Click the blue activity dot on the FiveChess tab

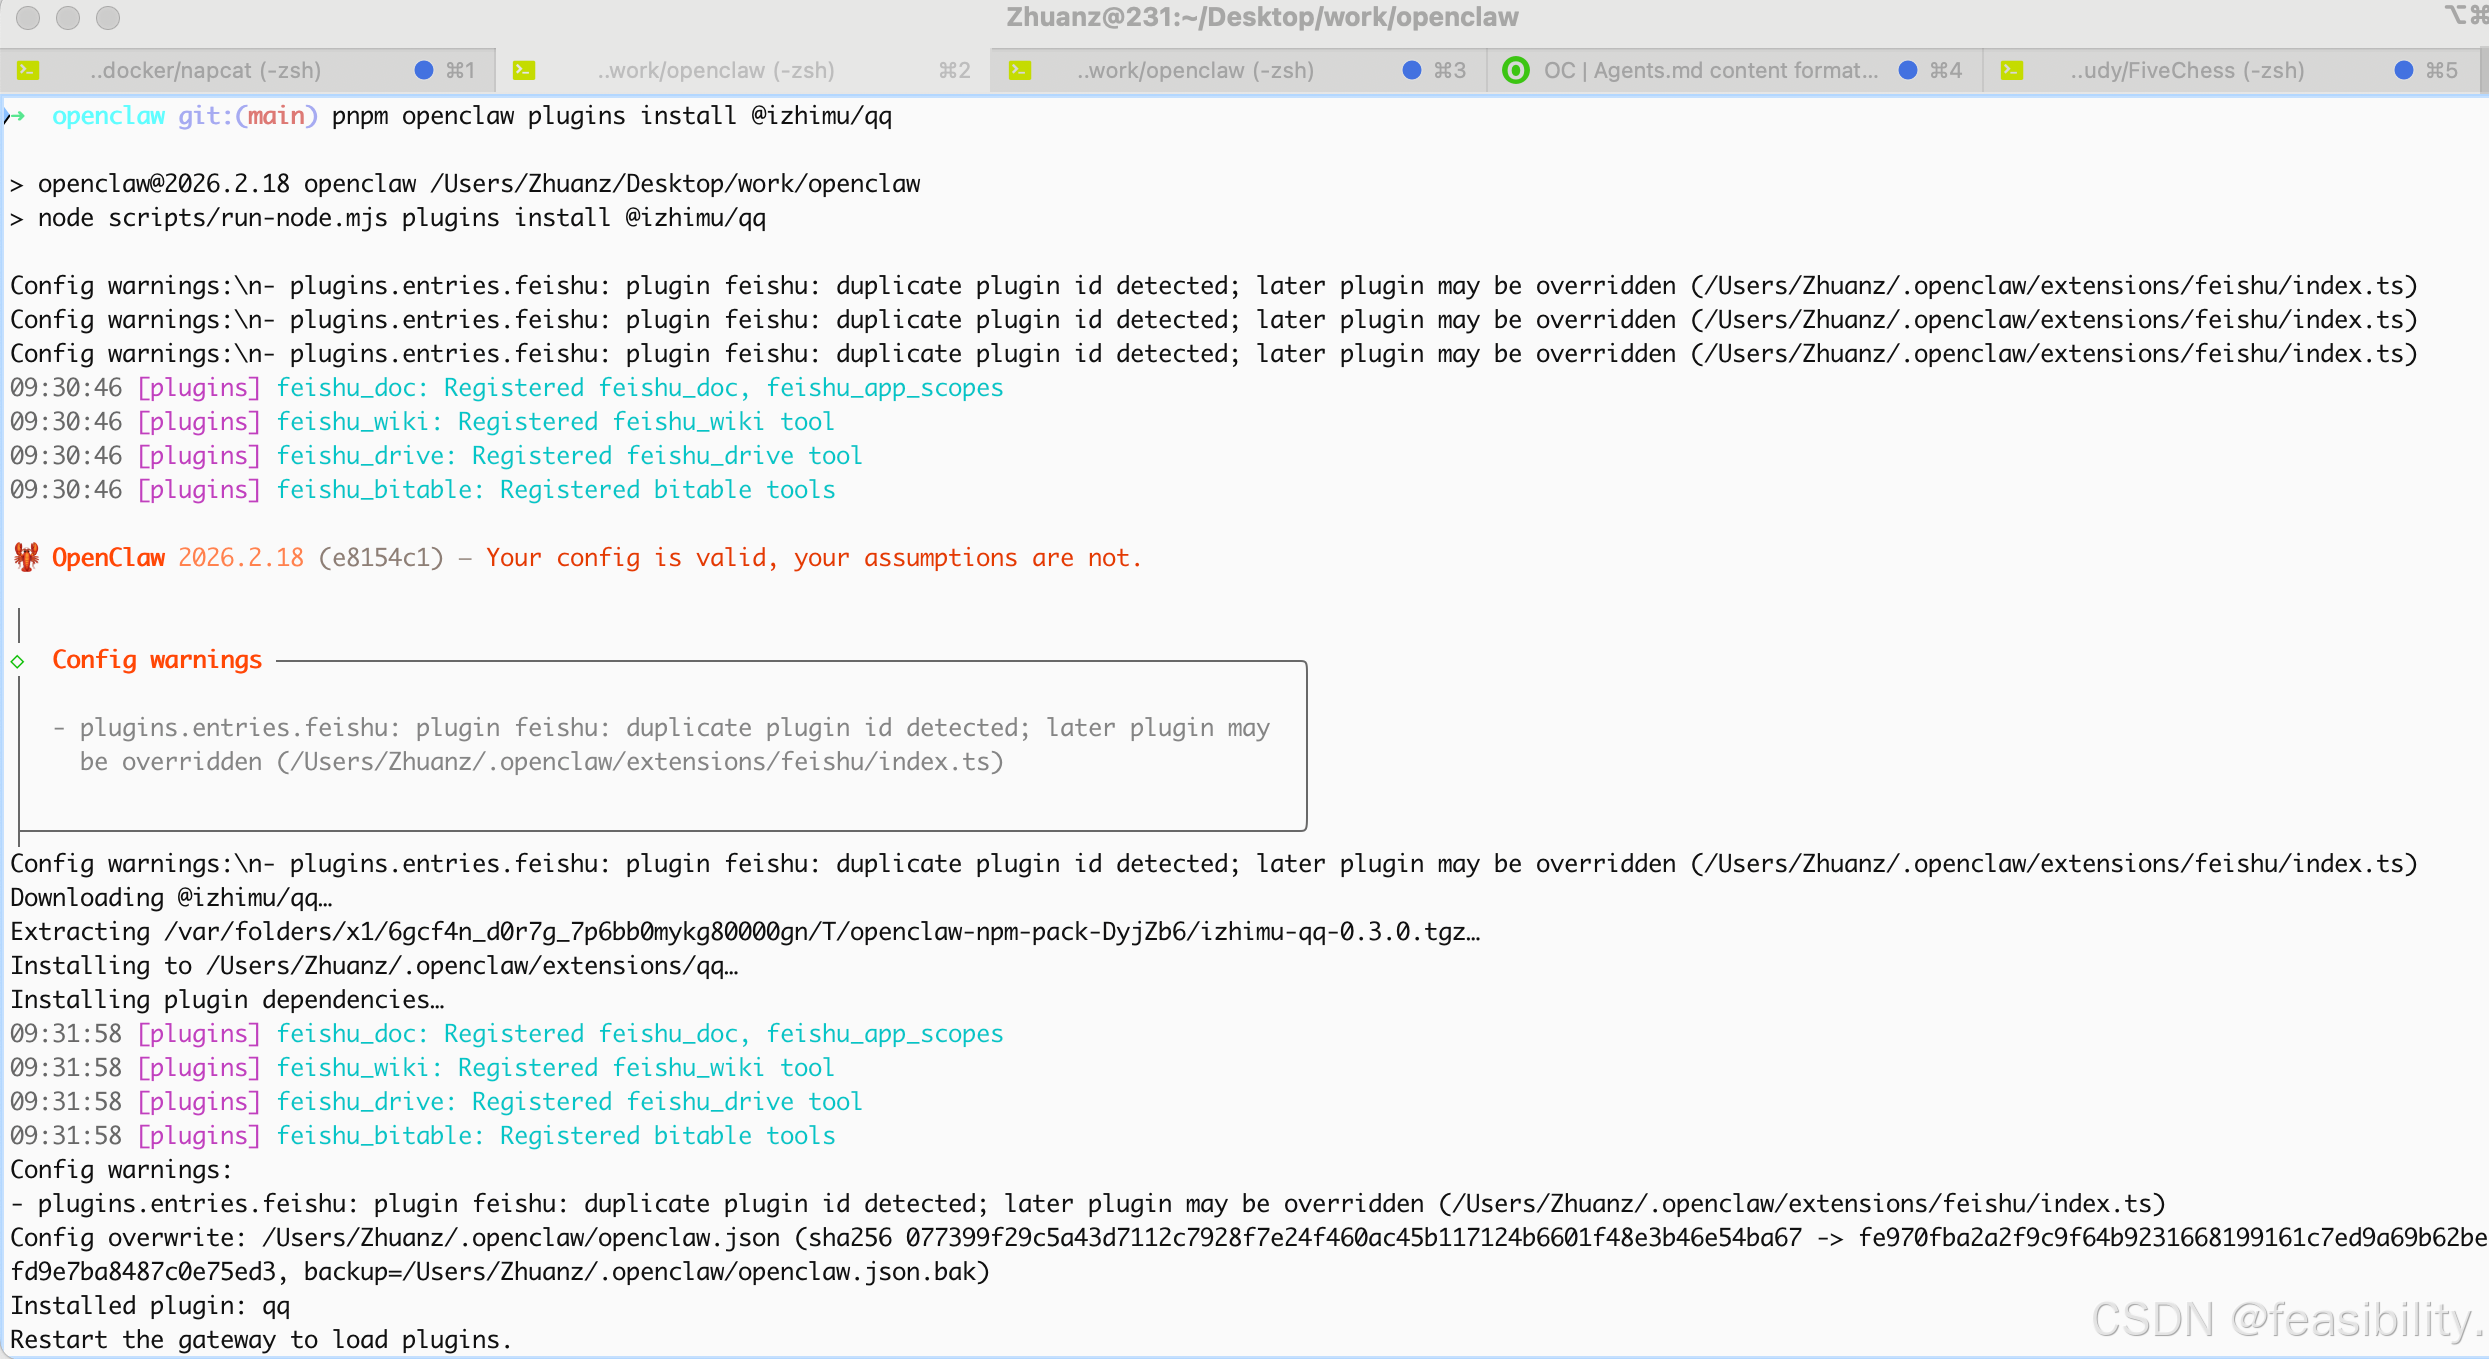tap(2404, 70)
